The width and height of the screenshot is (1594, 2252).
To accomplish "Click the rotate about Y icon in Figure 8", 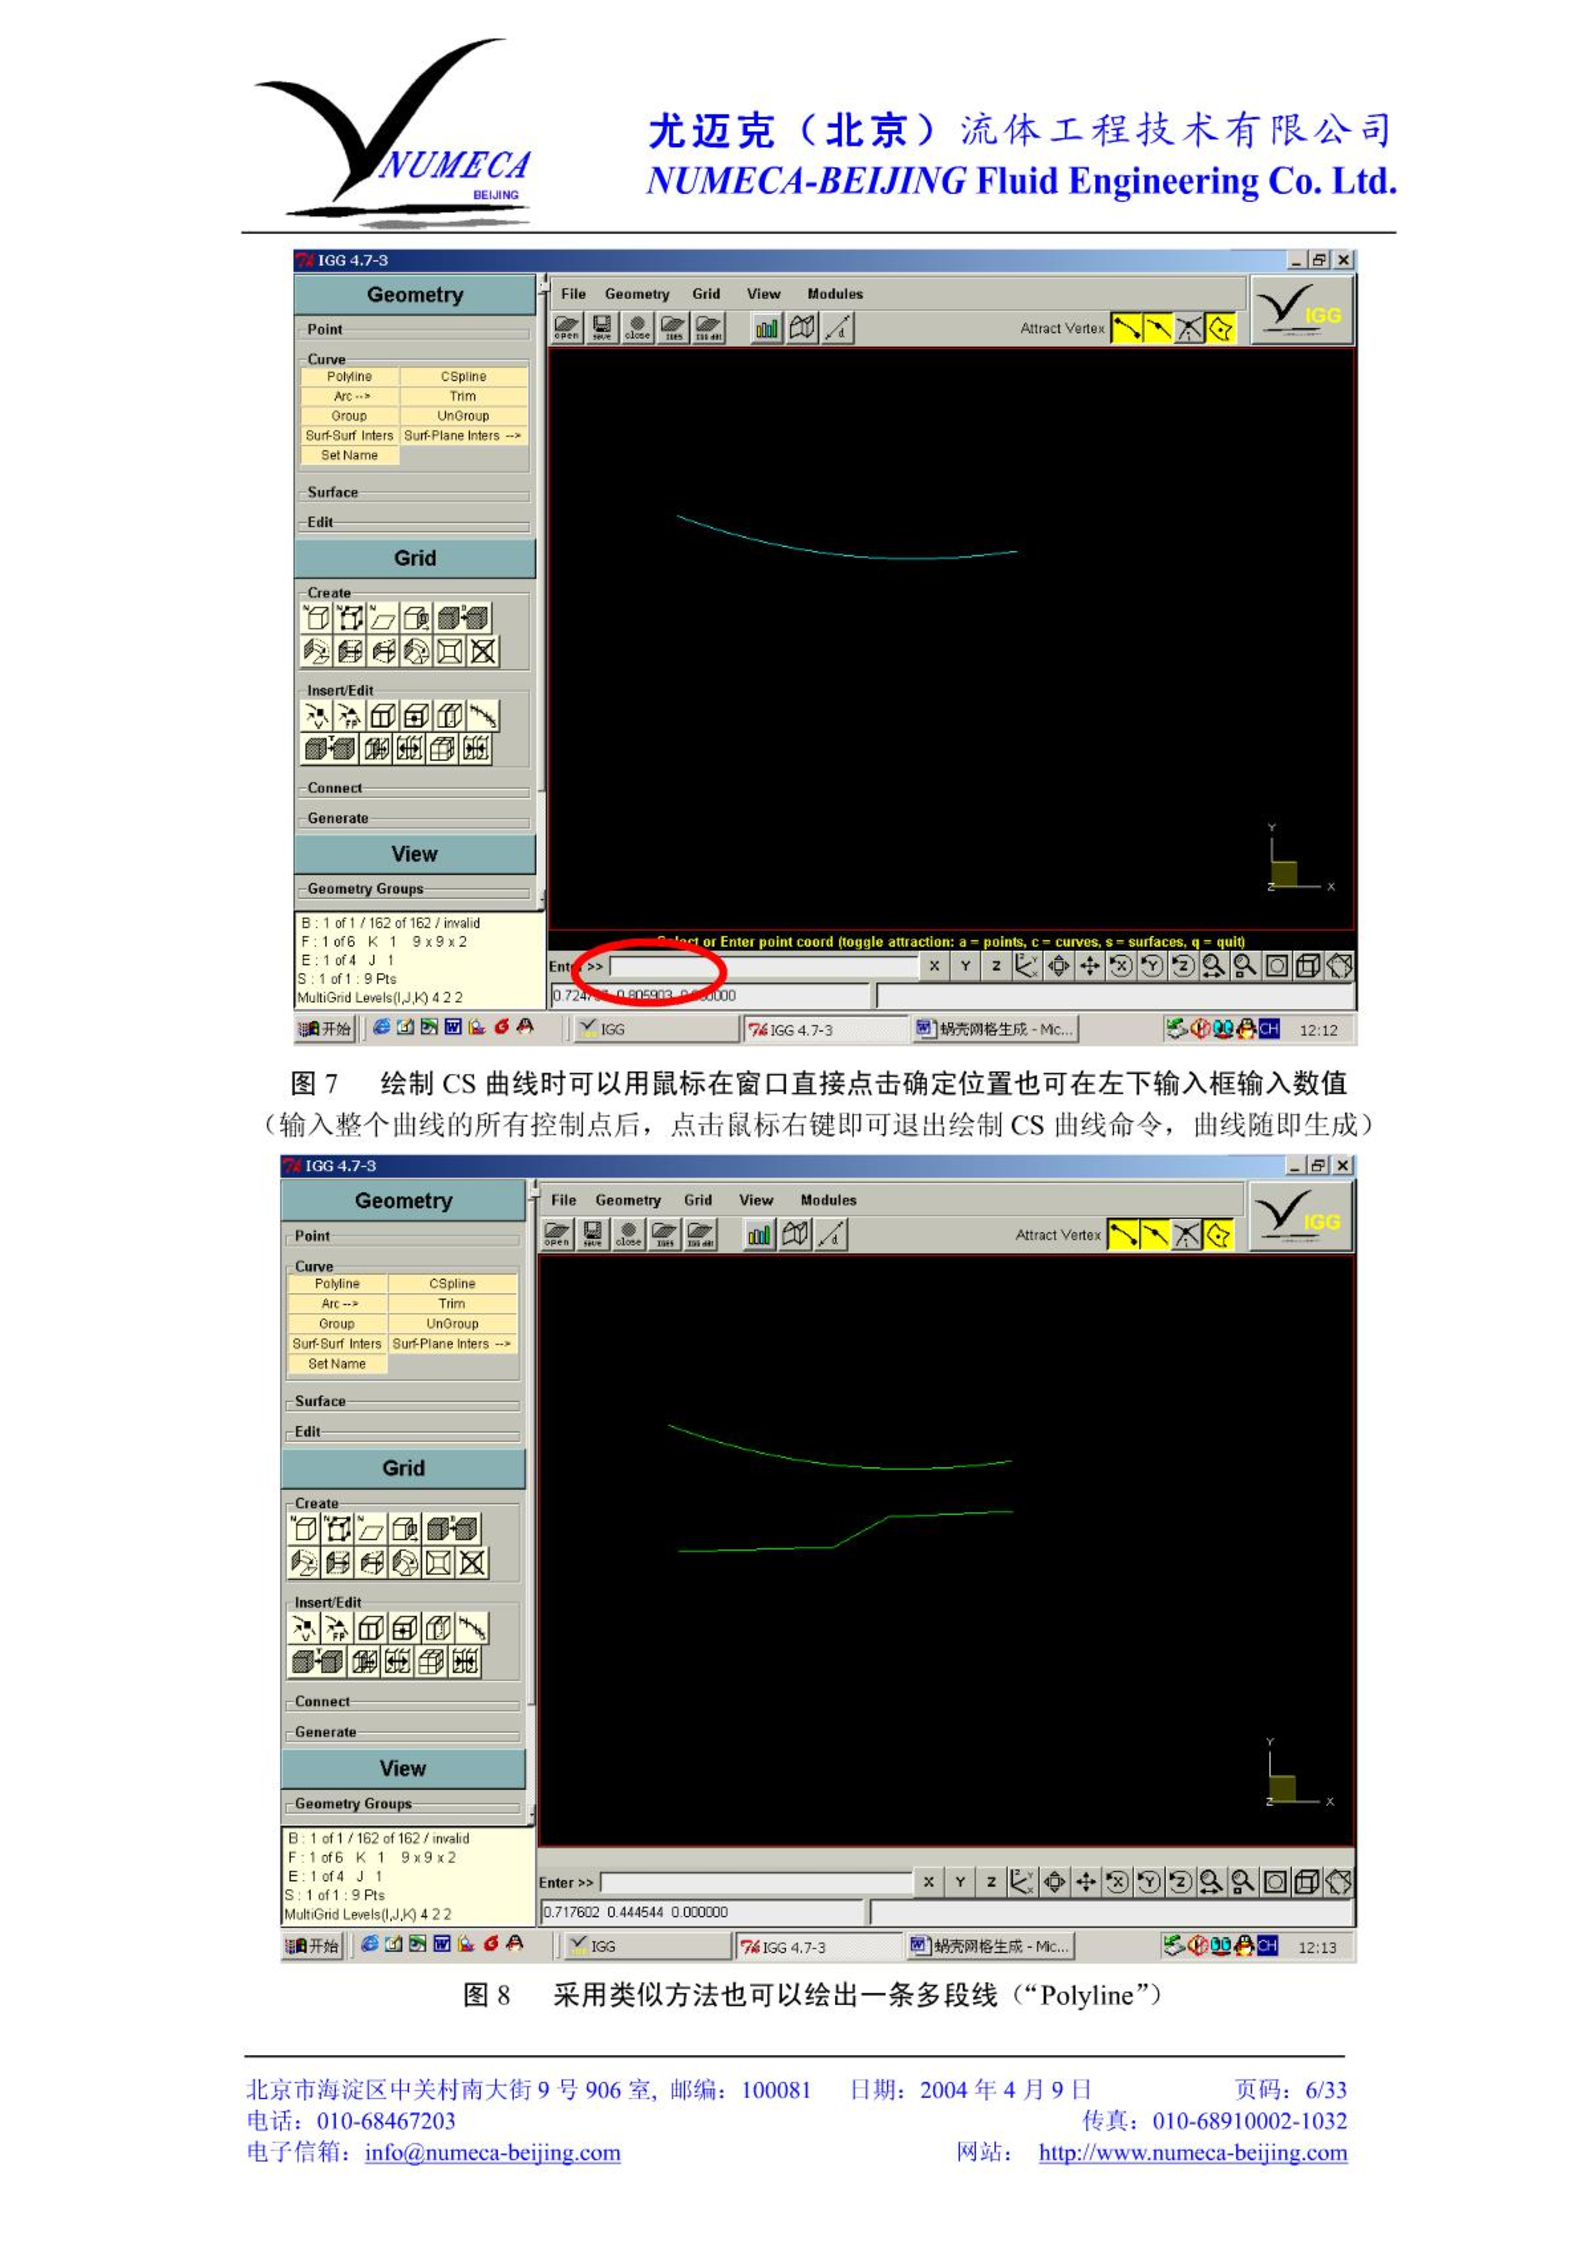I will tap(1148, 1882).
